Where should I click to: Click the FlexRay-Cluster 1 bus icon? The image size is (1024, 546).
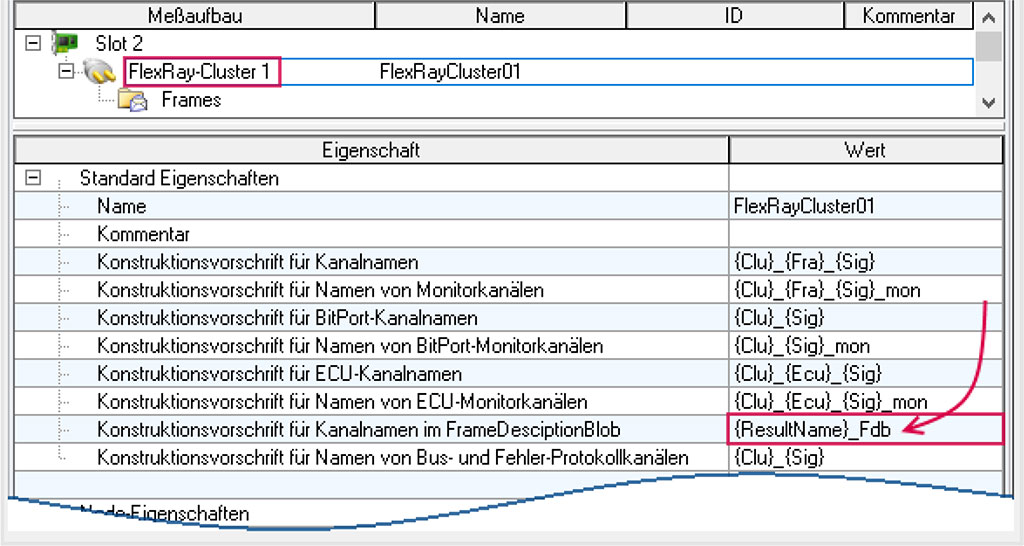99,72
